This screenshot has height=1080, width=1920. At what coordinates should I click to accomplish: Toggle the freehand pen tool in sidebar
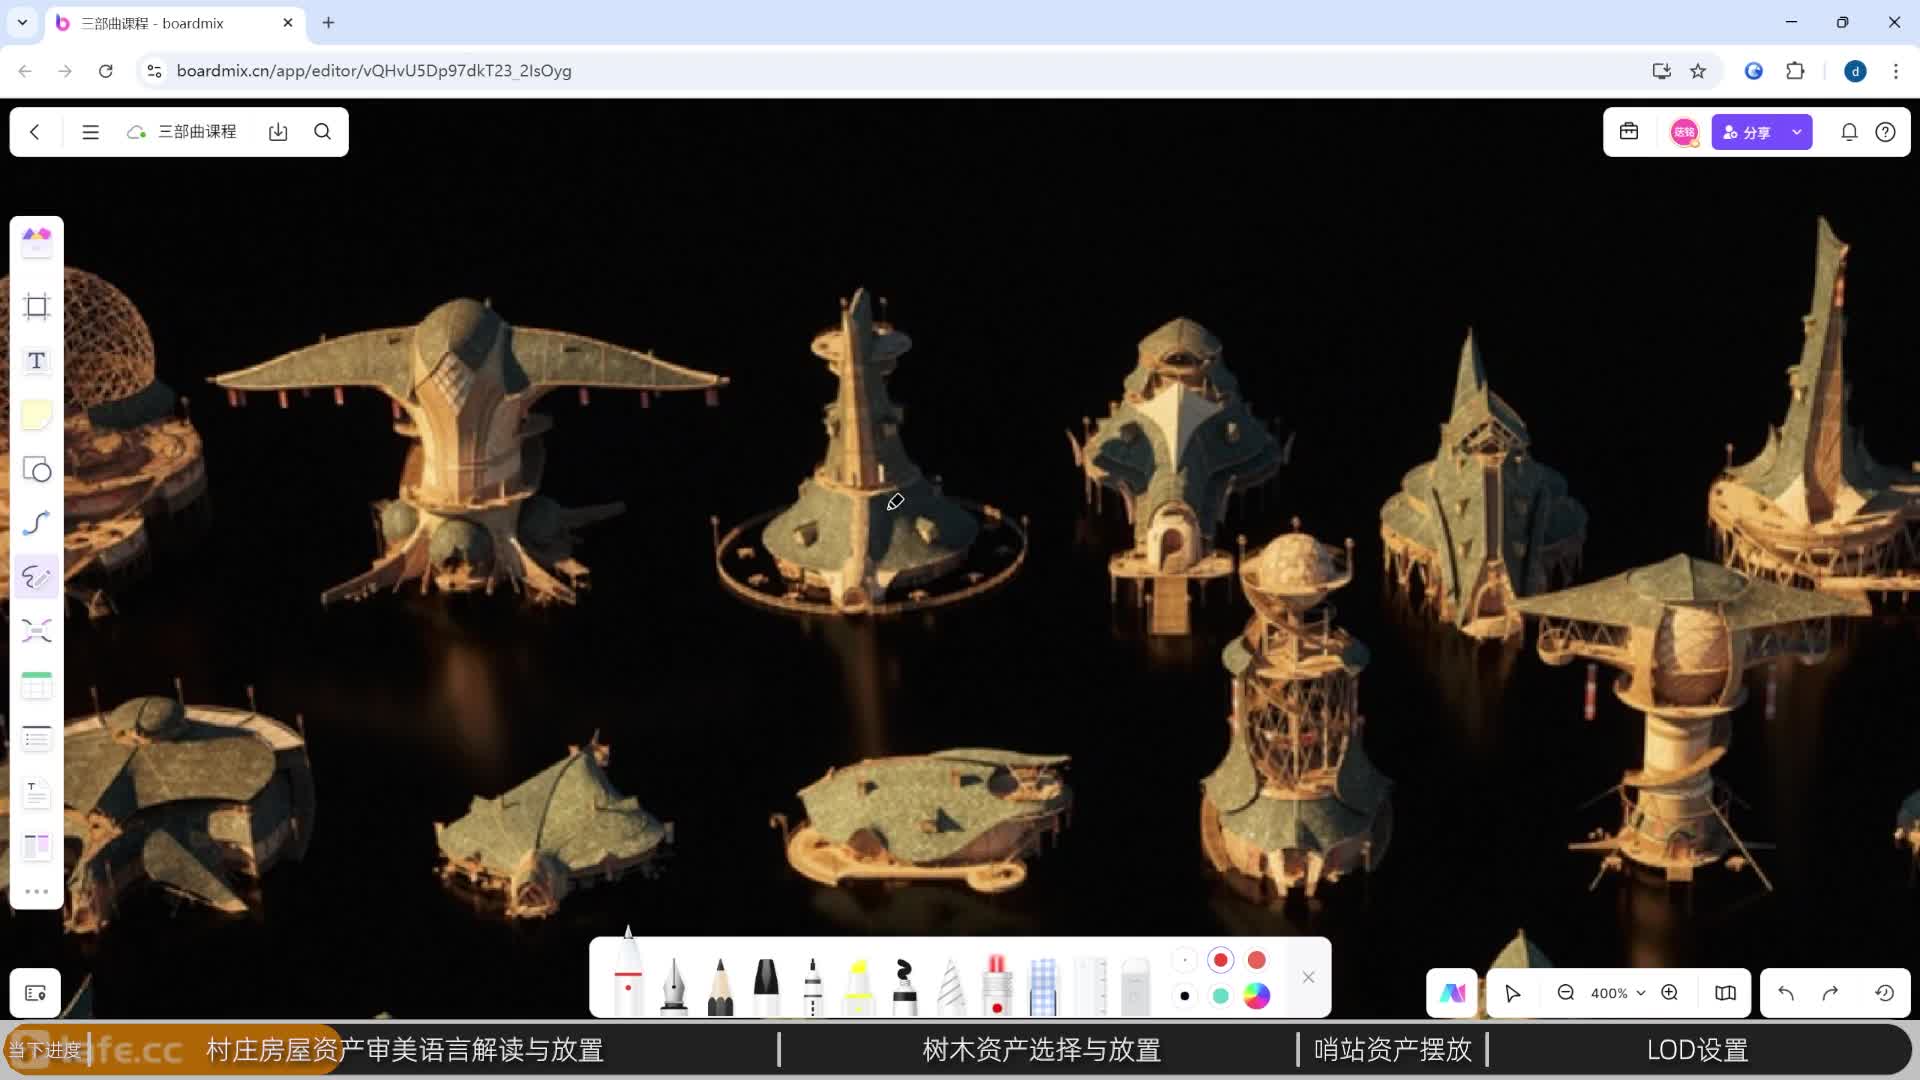click(37, 577)
